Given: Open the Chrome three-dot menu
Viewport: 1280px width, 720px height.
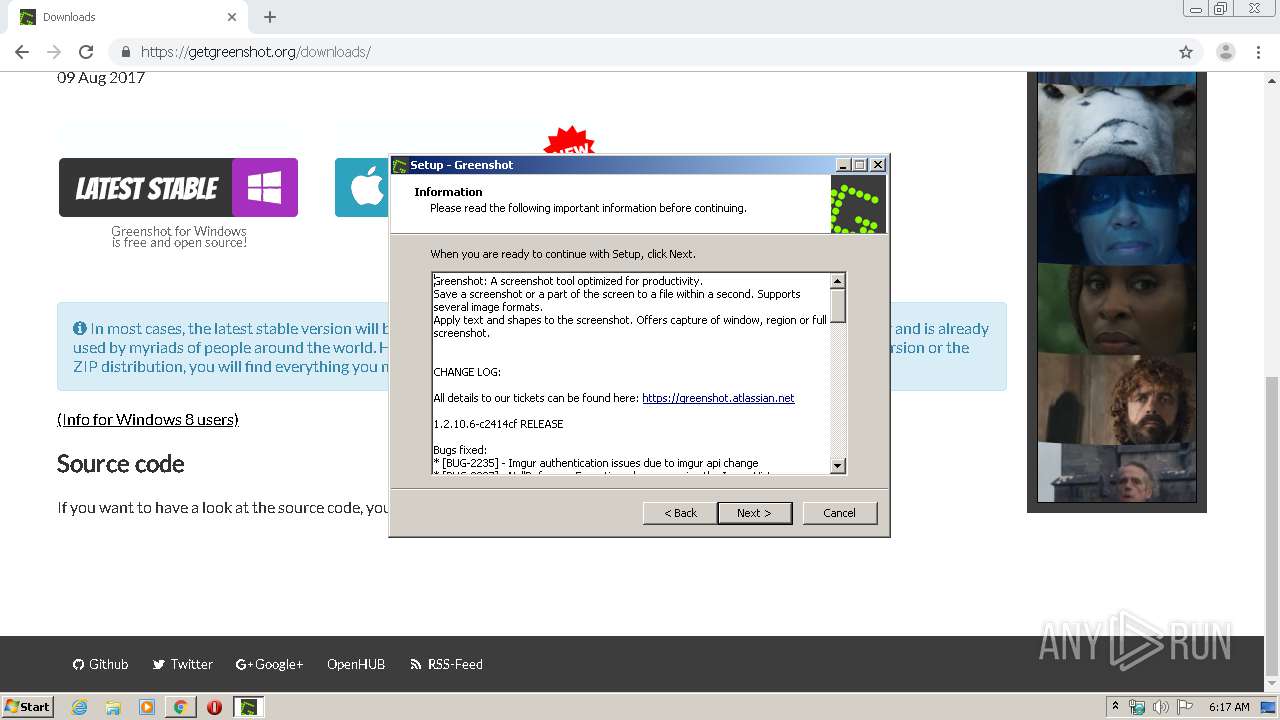Looking at the screenshot, I should 1258,52.
